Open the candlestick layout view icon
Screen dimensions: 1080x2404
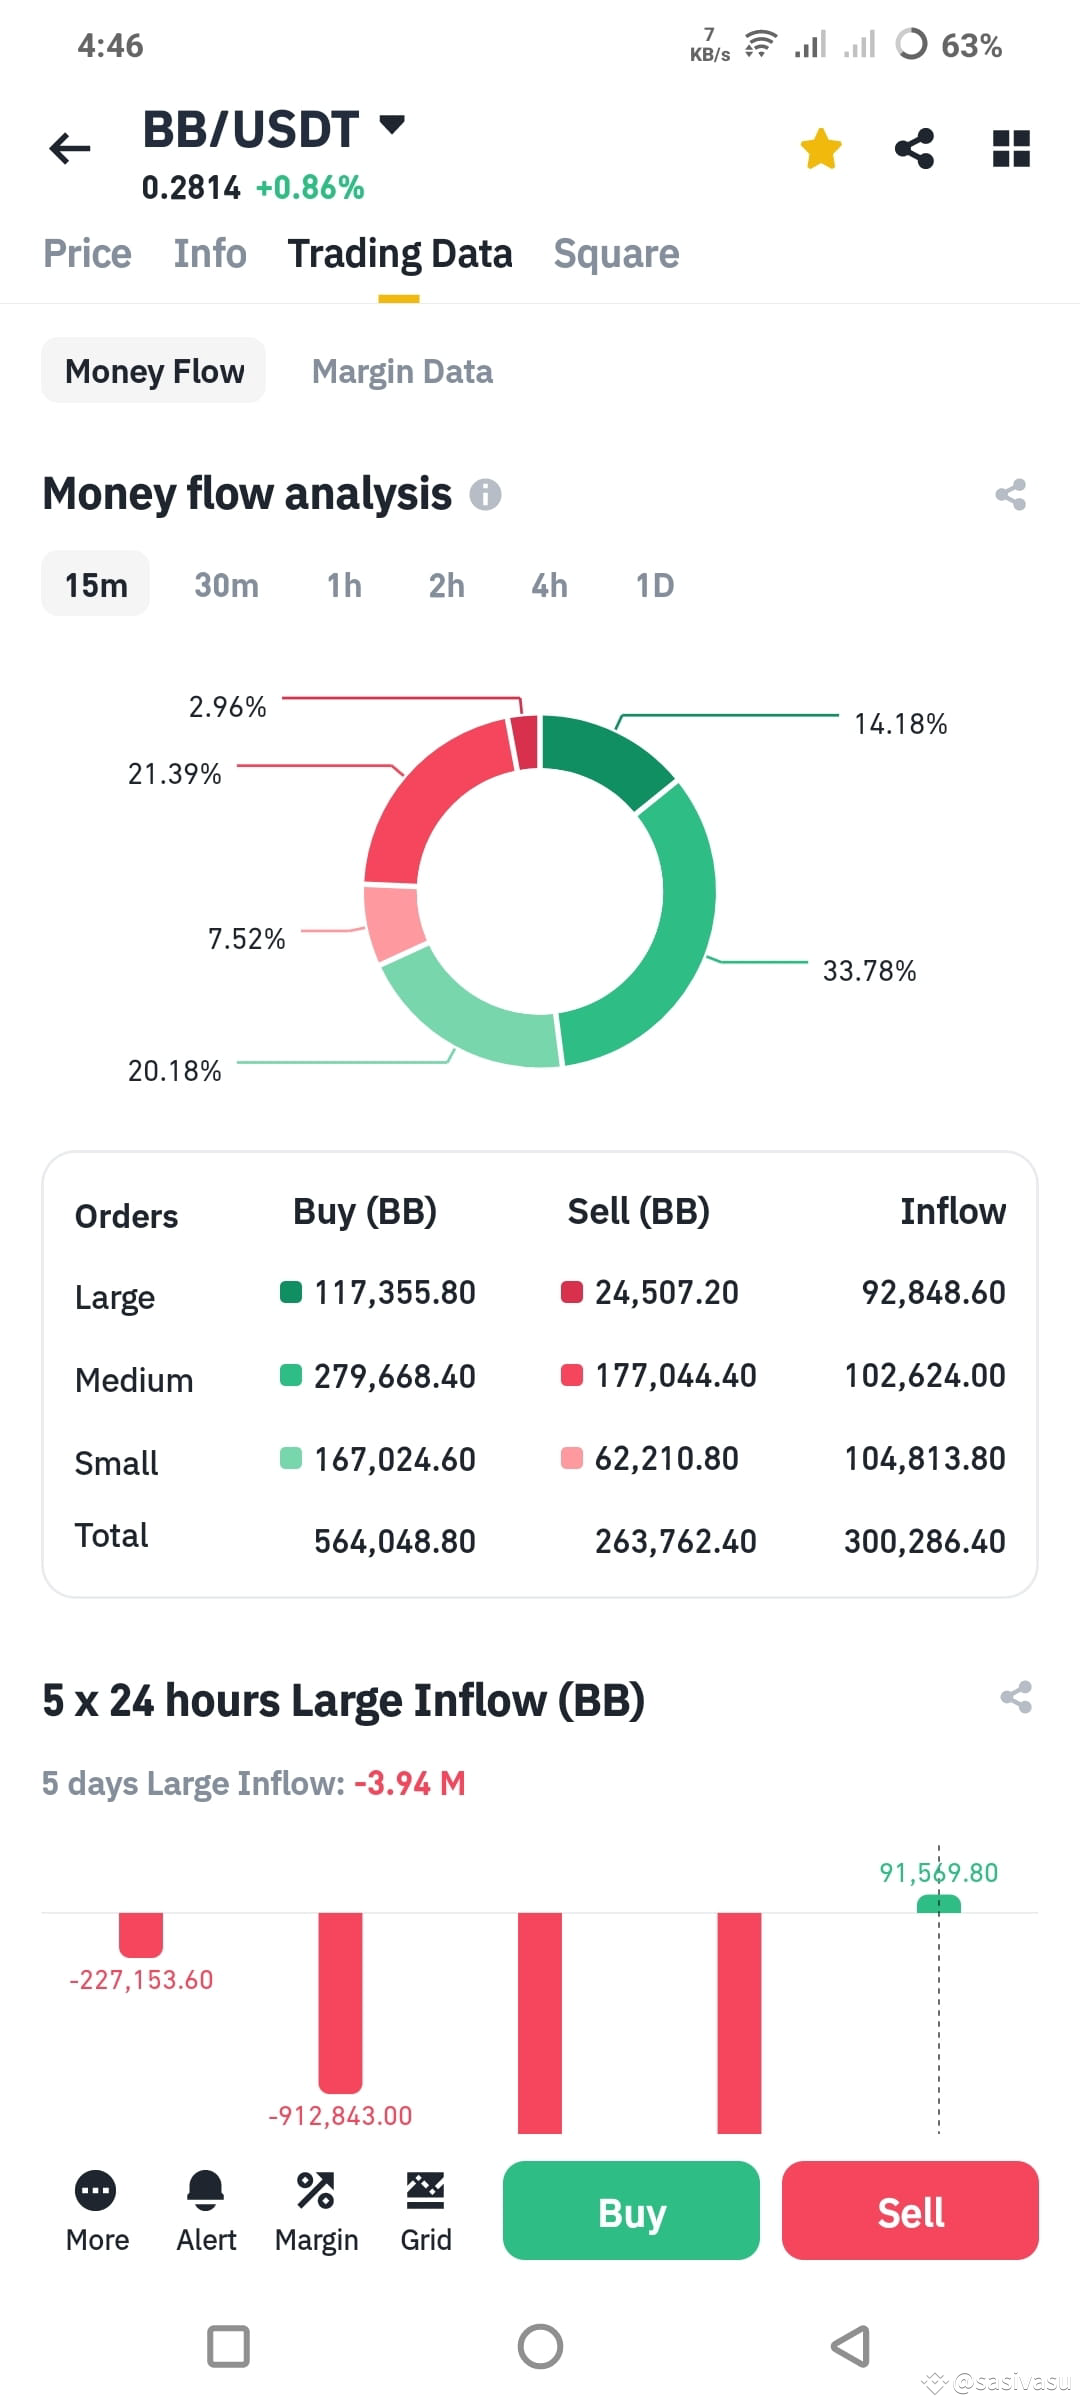(1008, 147)
